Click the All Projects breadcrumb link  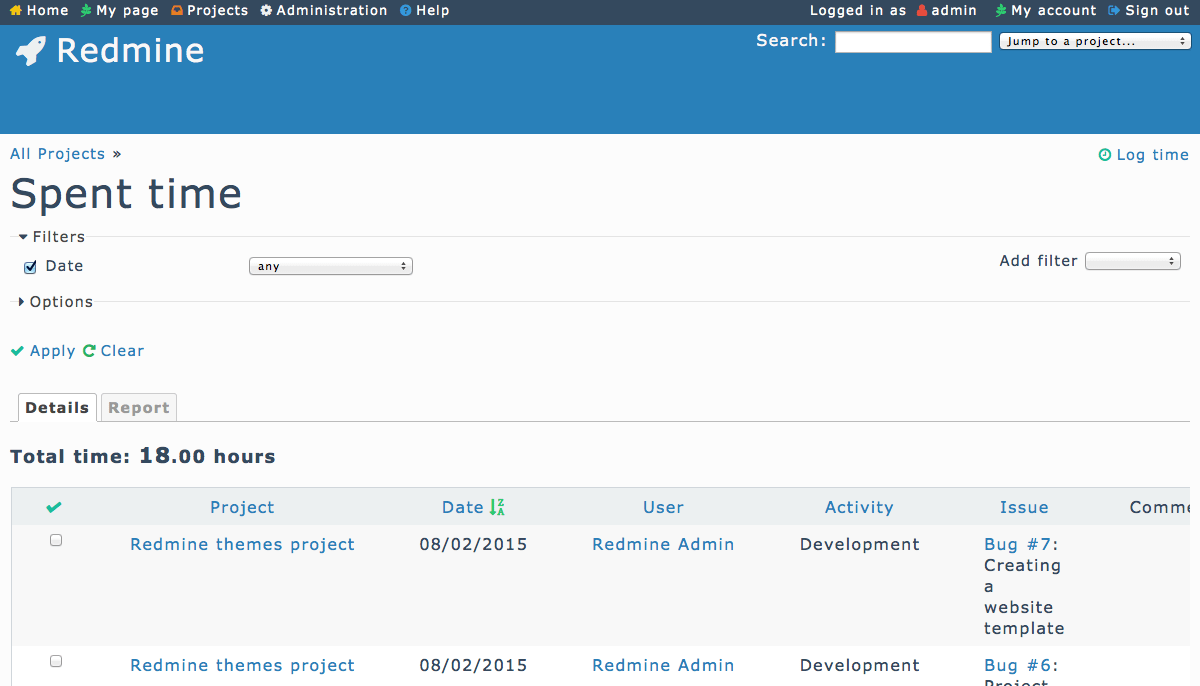[58, 154]
